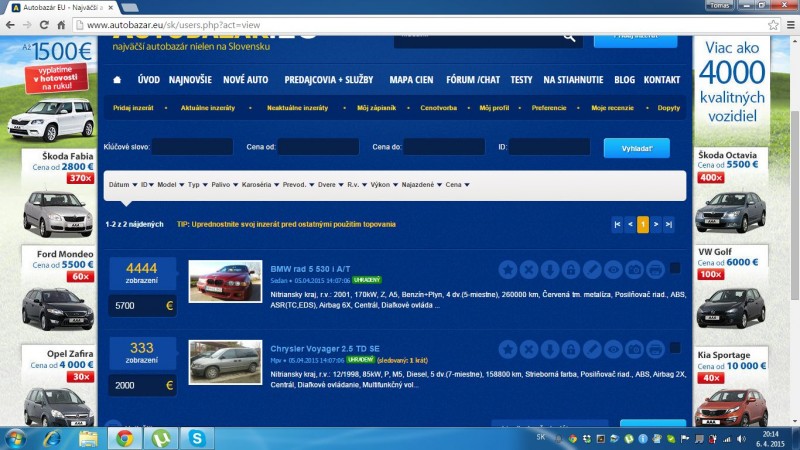This screenshot has height=450, width=800.
Task: Open the FÓRUM /CHAT menu item
Action: tap(473, 80)
